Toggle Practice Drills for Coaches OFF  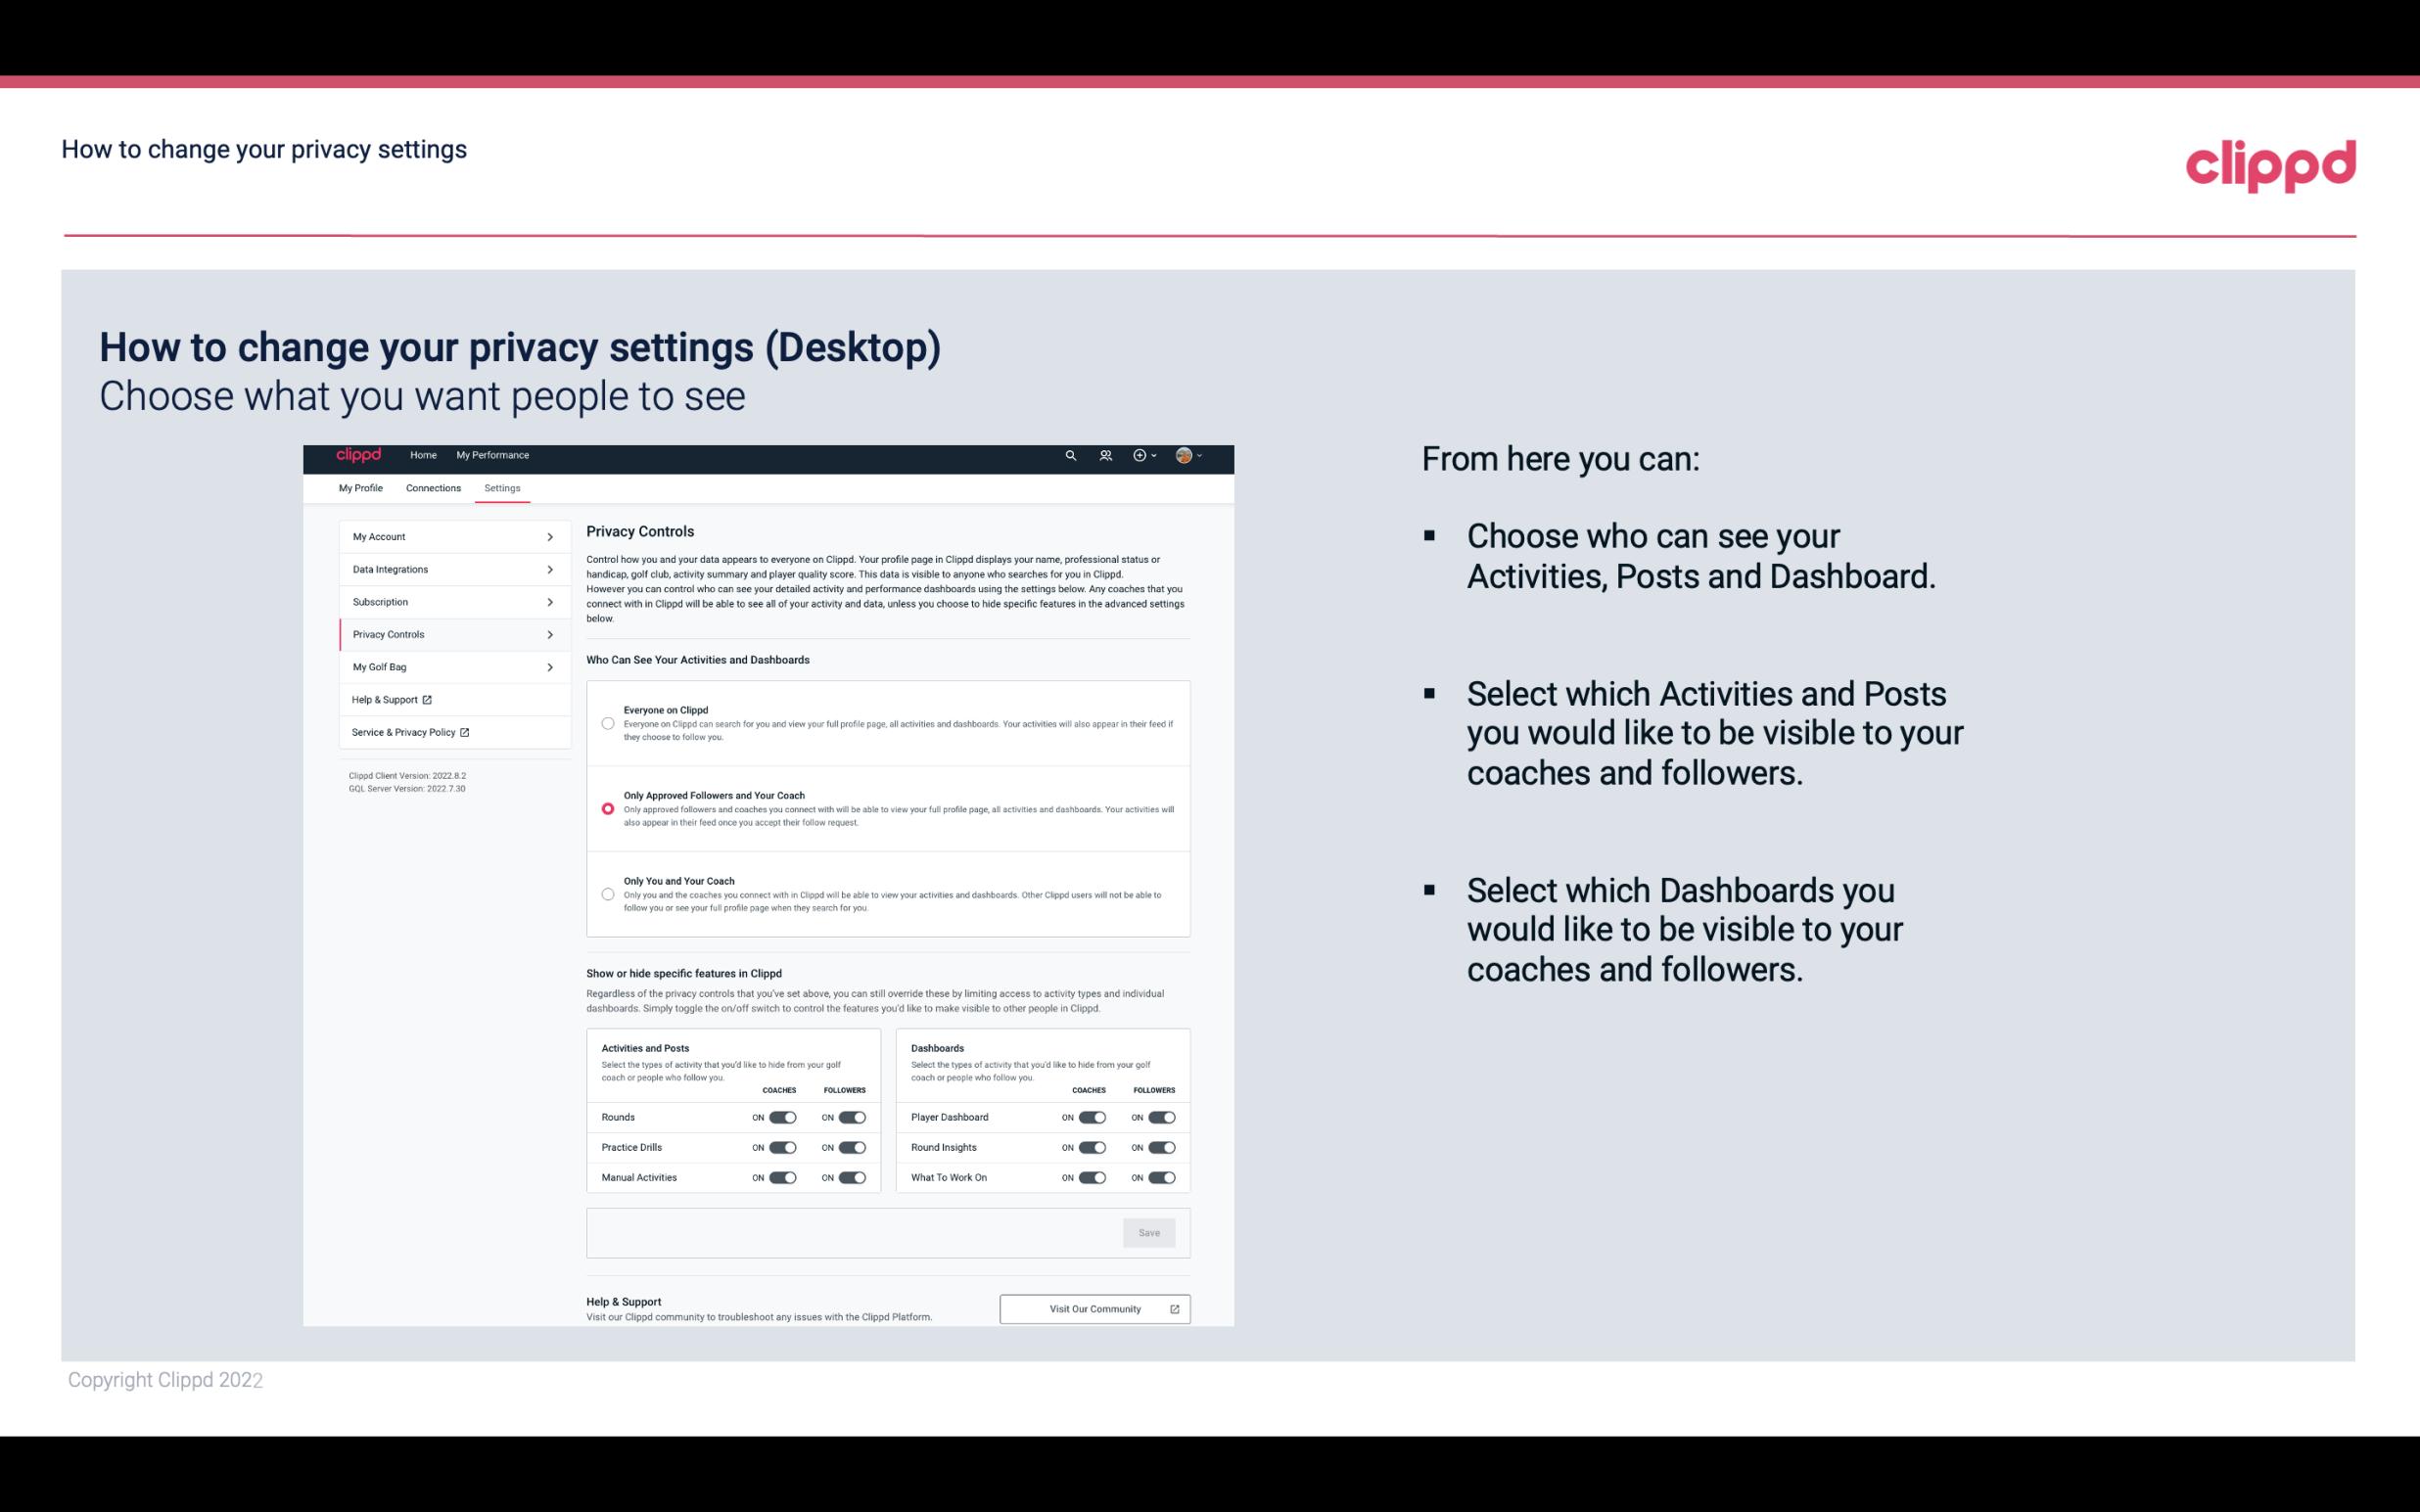(782, 1148)
